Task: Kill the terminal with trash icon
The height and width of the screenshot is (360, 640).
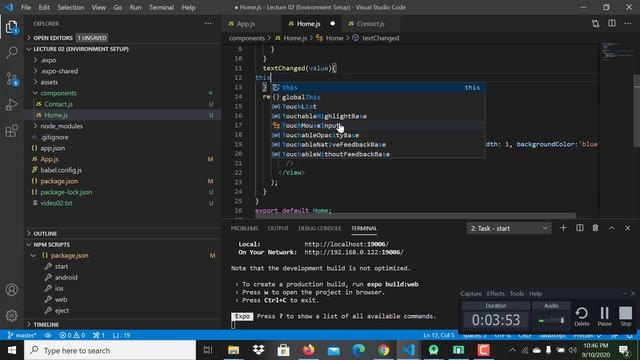Action: tap(595, 228)
